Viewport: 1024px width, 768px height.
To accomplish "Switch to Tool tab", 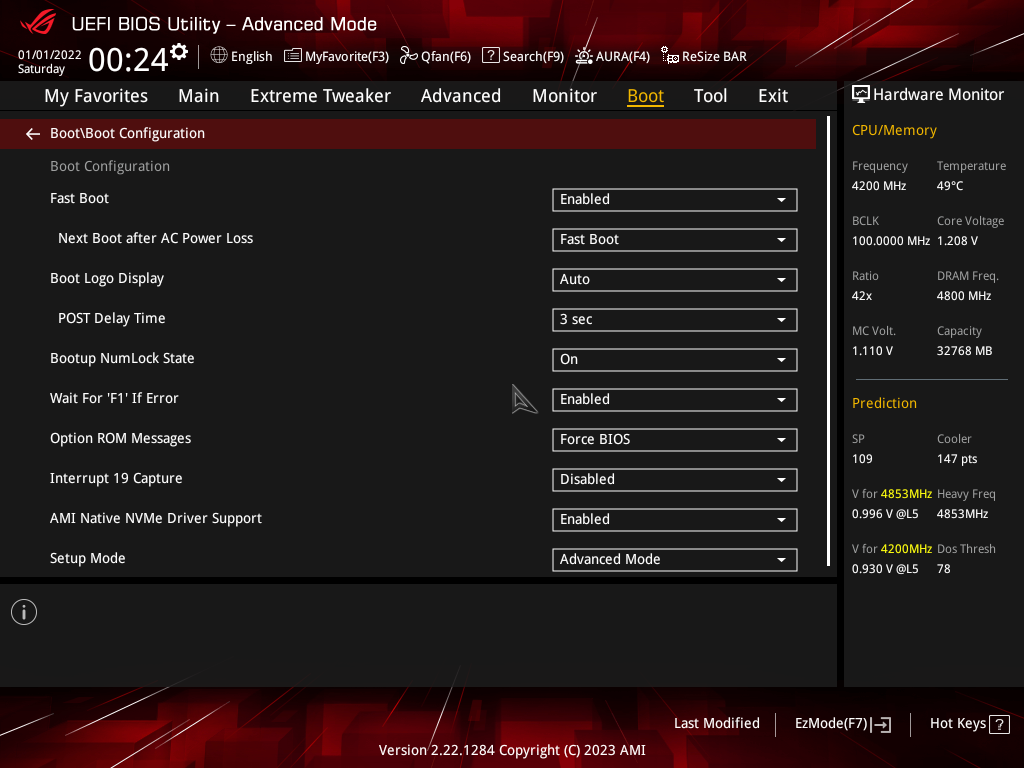I will (x=710, y=96).
